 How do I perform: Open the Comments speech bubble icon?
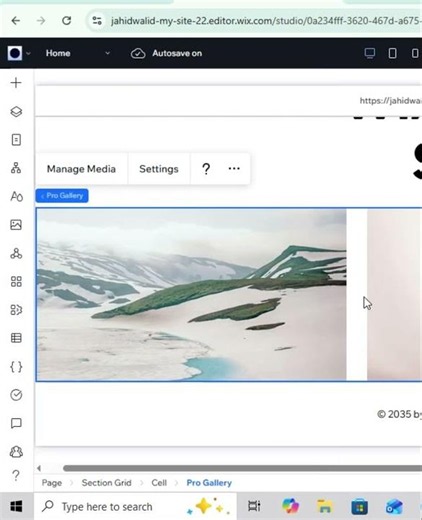(16, 423)
